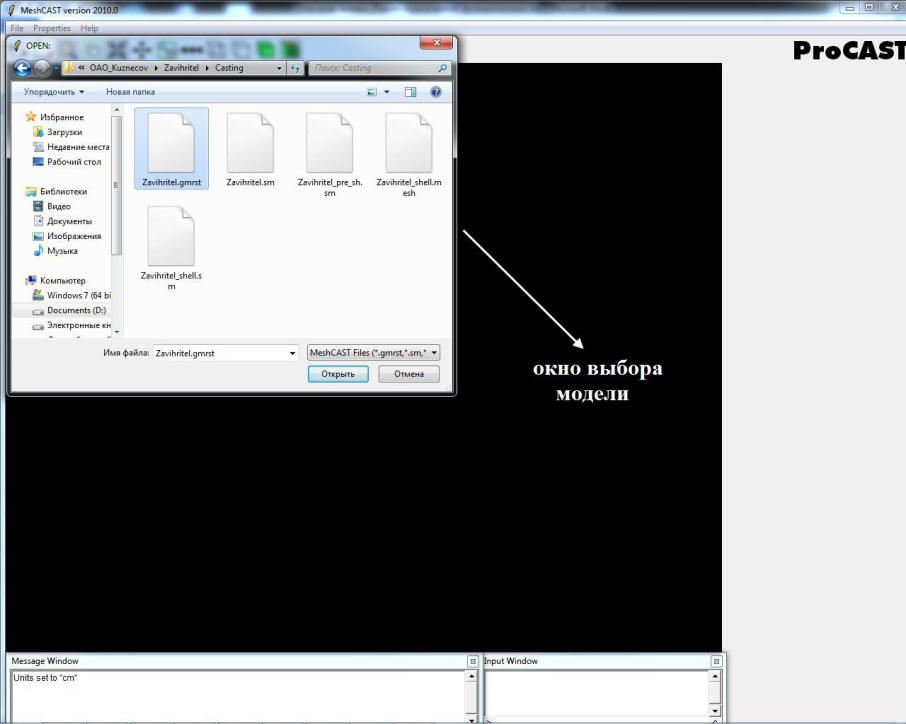Image resolution: width=906 pixels, height=724 pixels.
Task: Click the greyed Forward navigation arrow
Action: point(42,68)
